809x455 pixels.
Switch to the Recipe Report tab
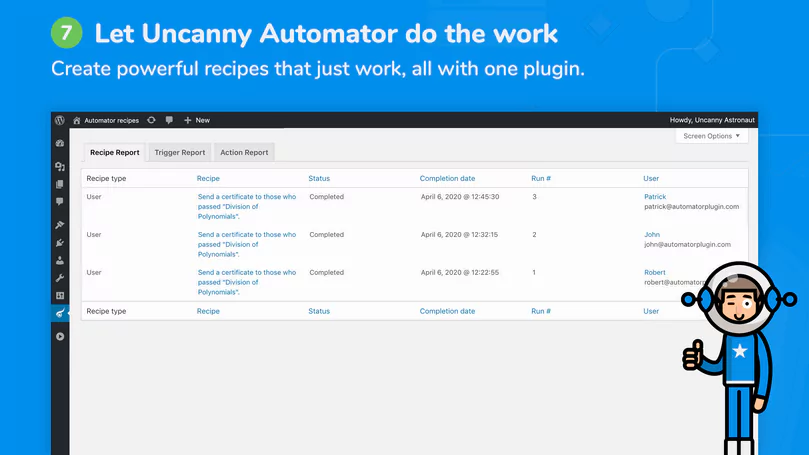(x=115, y=152)
